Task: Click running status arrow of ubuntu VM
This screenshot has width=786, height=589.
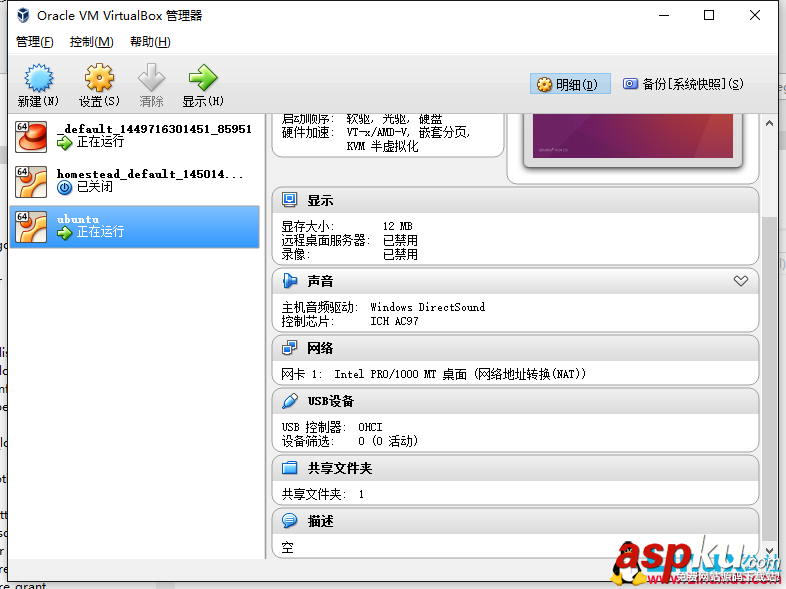Action: pos(64,233)
